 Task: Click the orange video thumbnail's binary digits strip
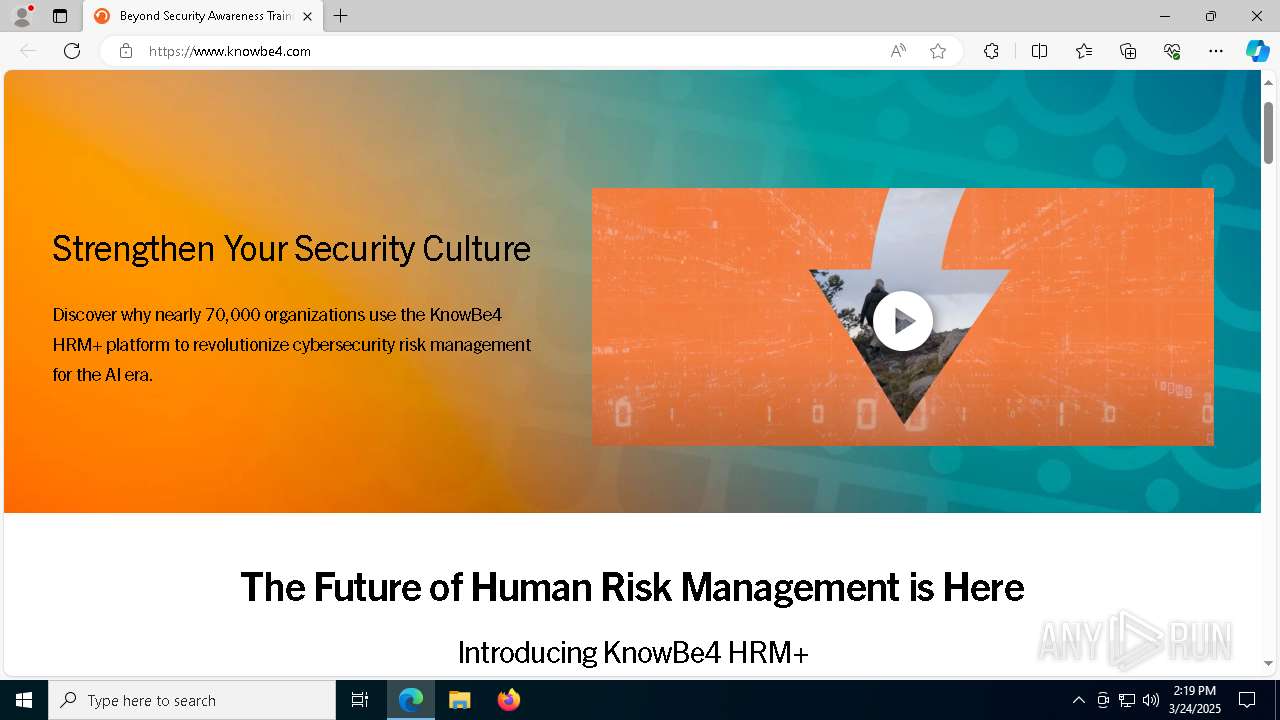point(903,412)
